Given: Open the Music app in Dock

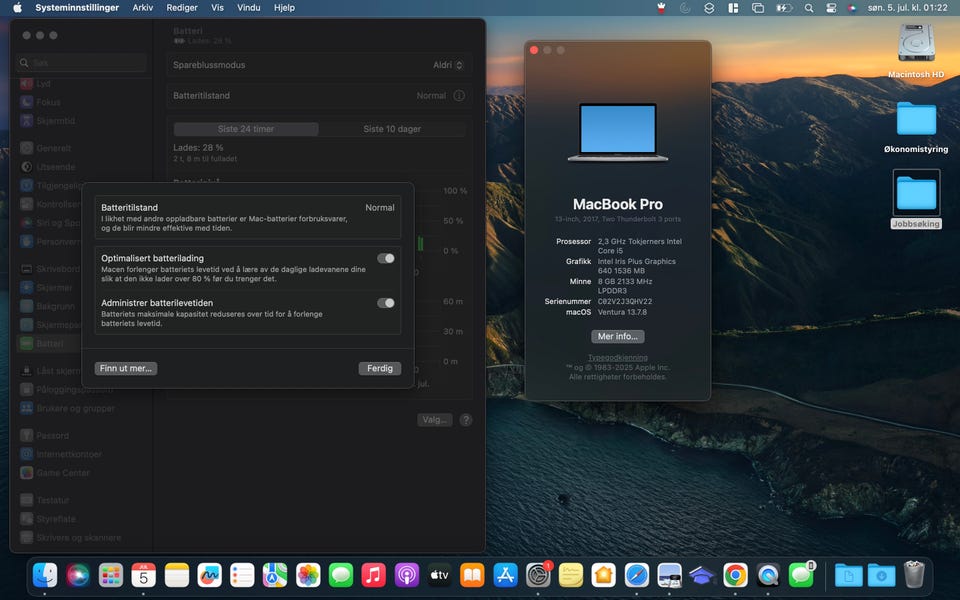Looking at the screenshot, I should point(373,576).
